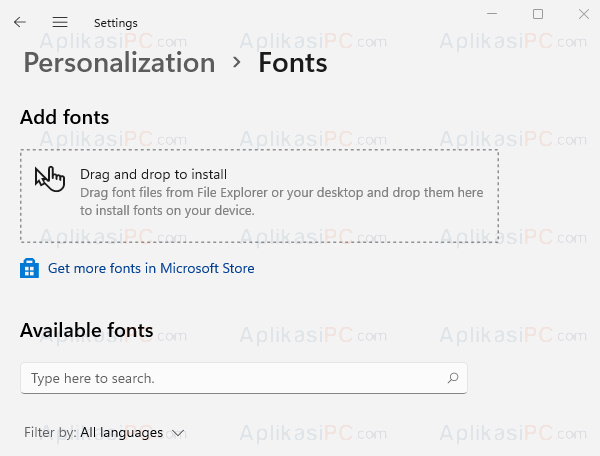Click the Available fonts heading

87,330
